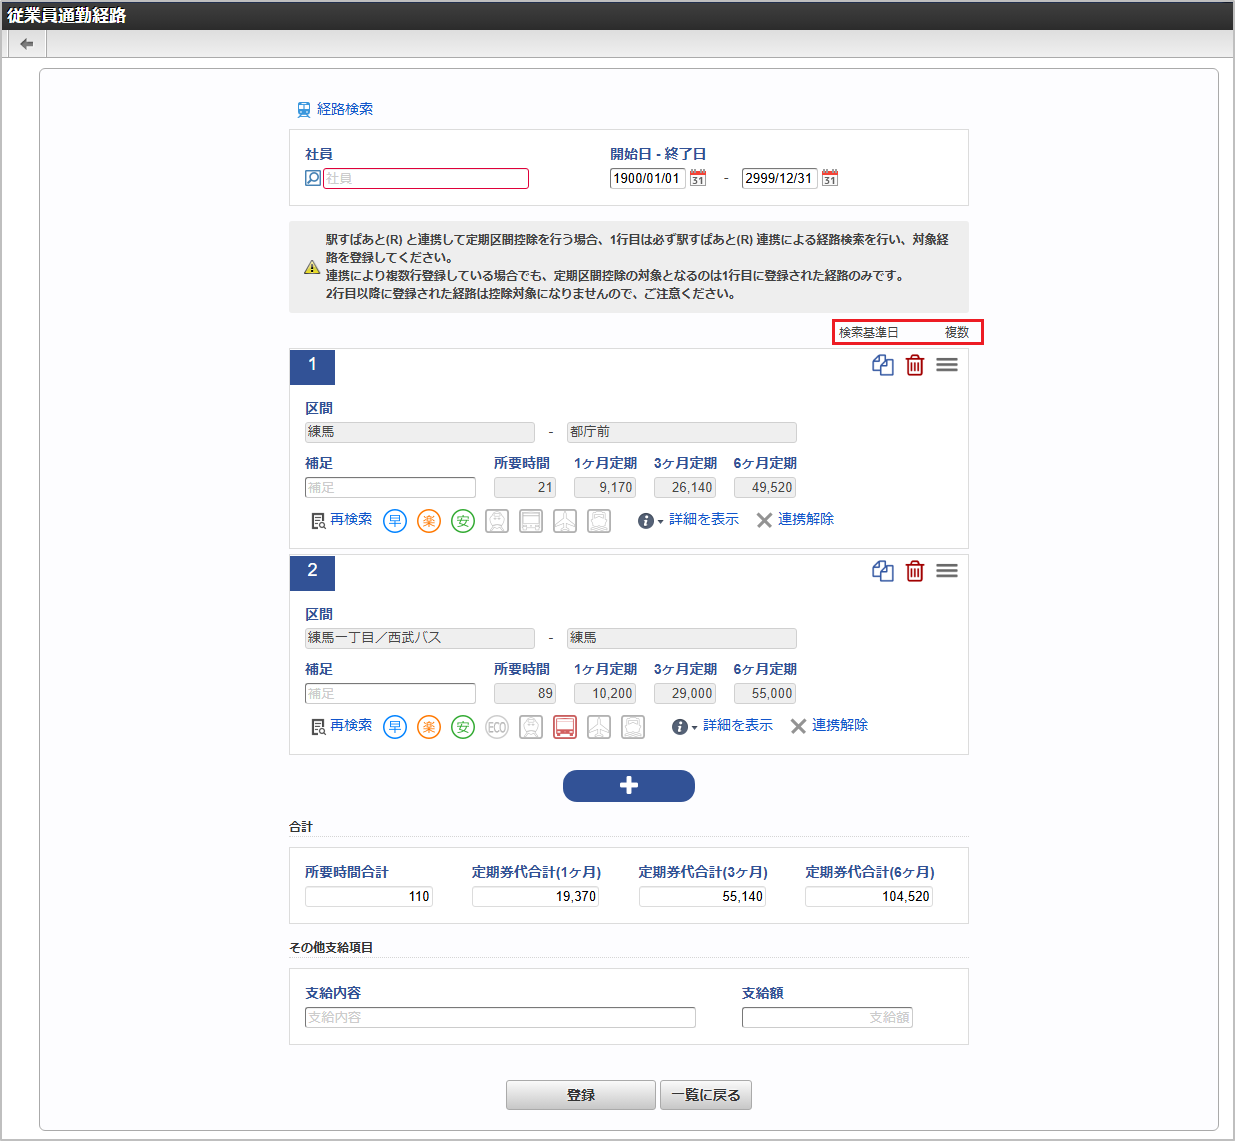This screenshot has height=1141, width=1235.
Task: Click the employee search magnifier icon
Action: [x=313, y=178]
